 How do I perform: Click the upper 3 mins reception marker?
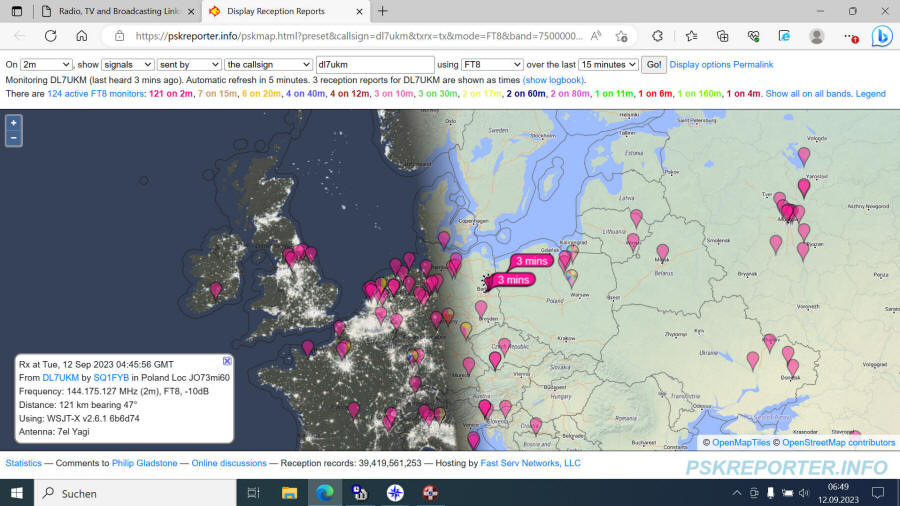click(529, 261)
